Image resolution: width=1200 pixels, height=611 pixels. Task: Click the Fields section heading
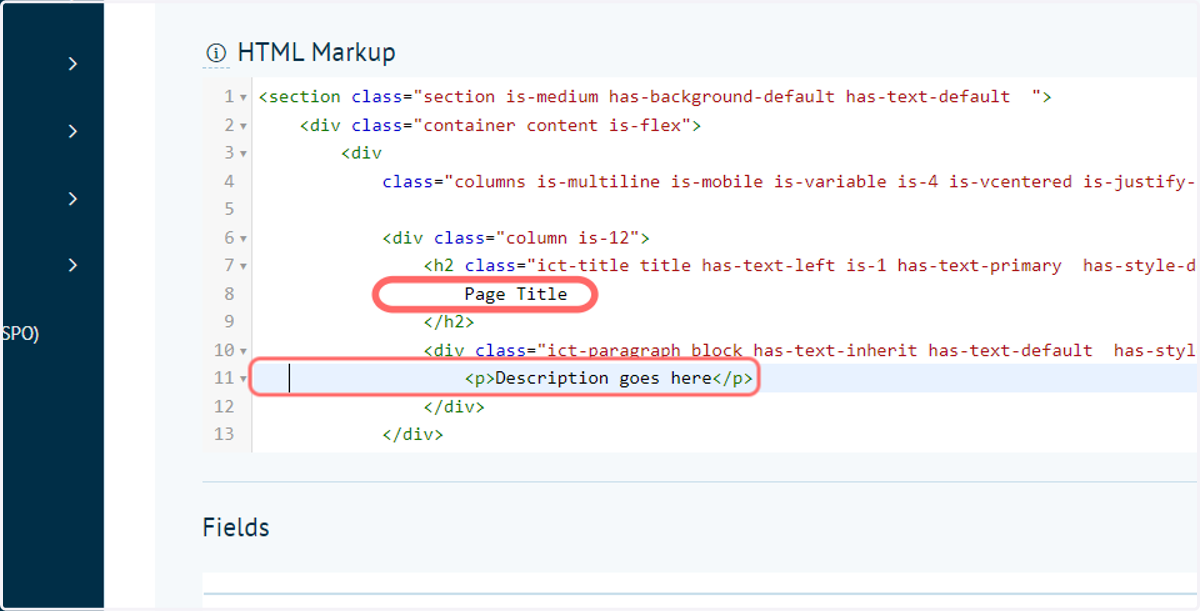[236, 527]
